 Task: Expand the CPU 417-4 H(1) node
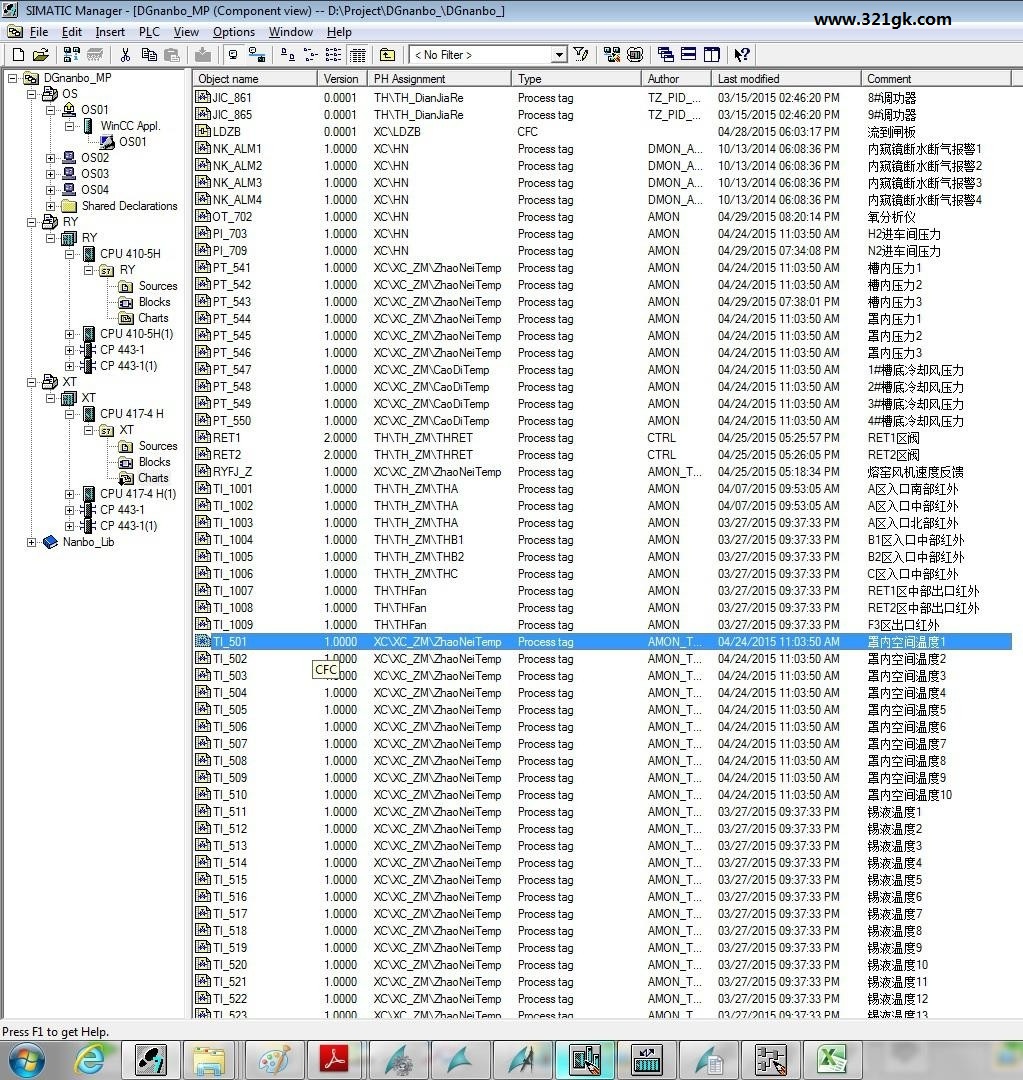(x=70, y=494)
